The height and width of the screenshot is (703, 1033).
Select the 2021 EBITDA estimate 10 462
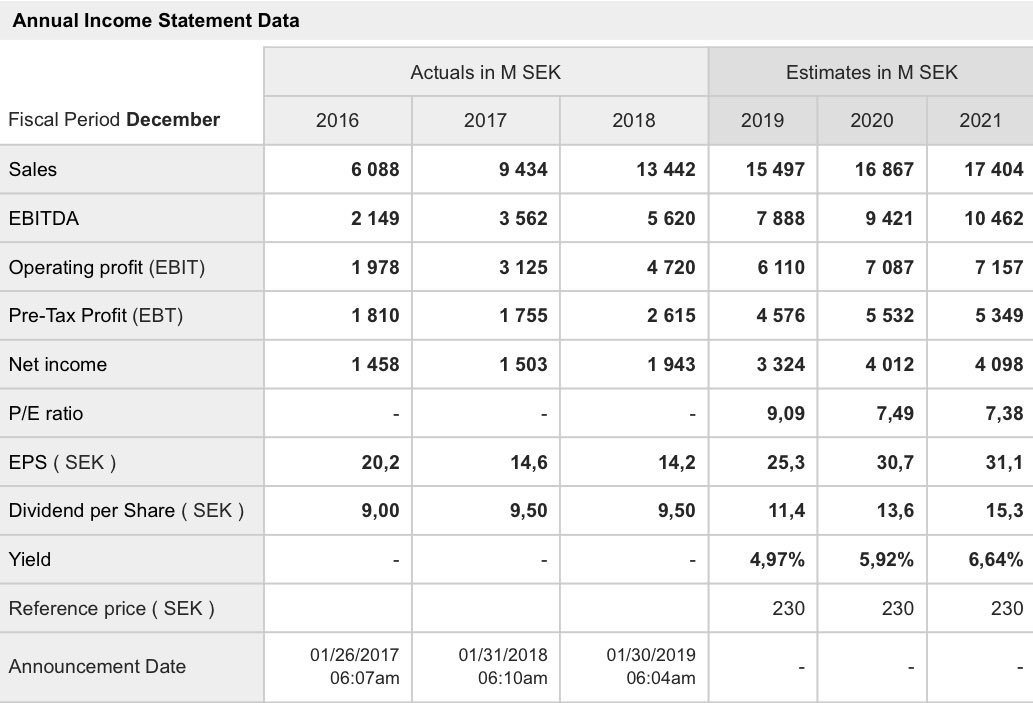[x=993, y=218]
